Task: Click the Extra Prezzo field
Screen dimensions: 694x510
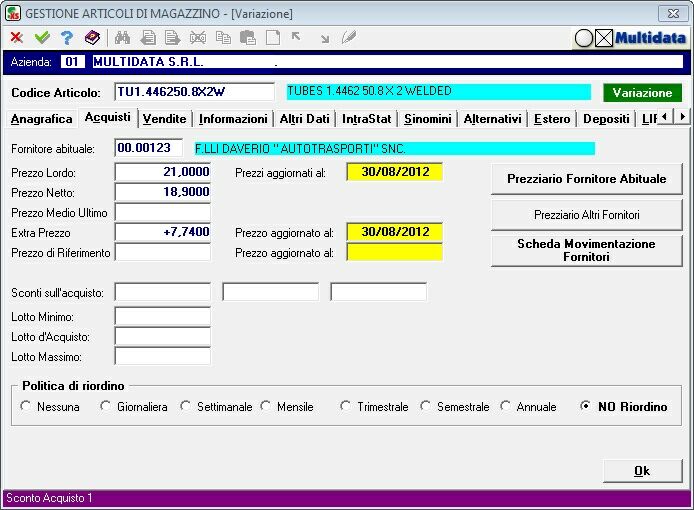Action: (x=162, y=232)
